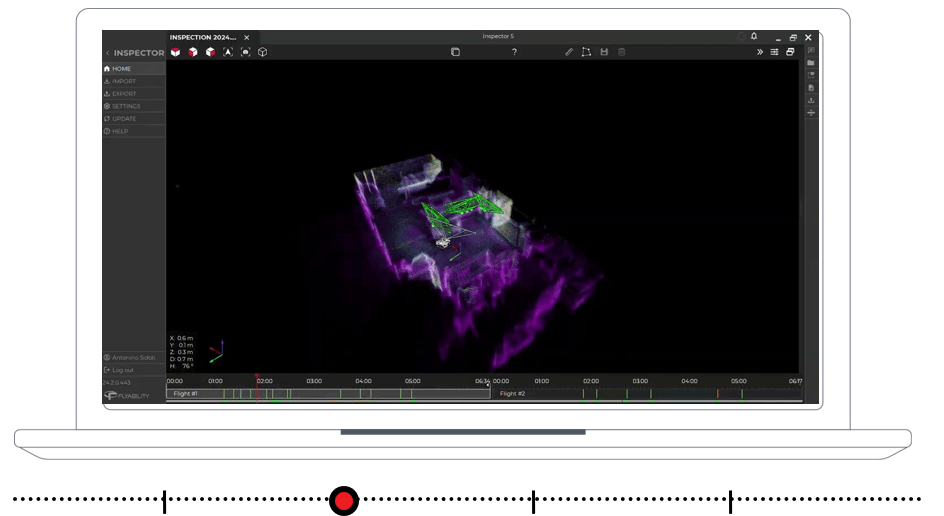Open the question mark help icon
Viewport: 944px width, 516px height.
tap(514, 52)
